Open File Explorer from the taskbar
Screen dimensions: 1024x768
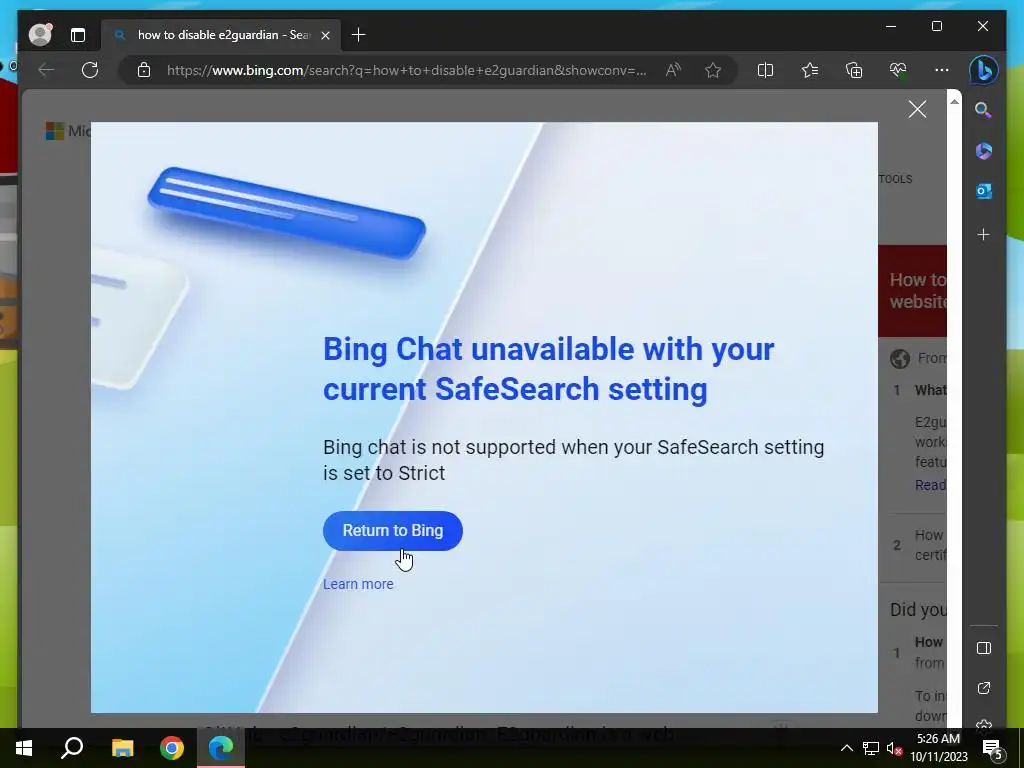click(122, 748)
